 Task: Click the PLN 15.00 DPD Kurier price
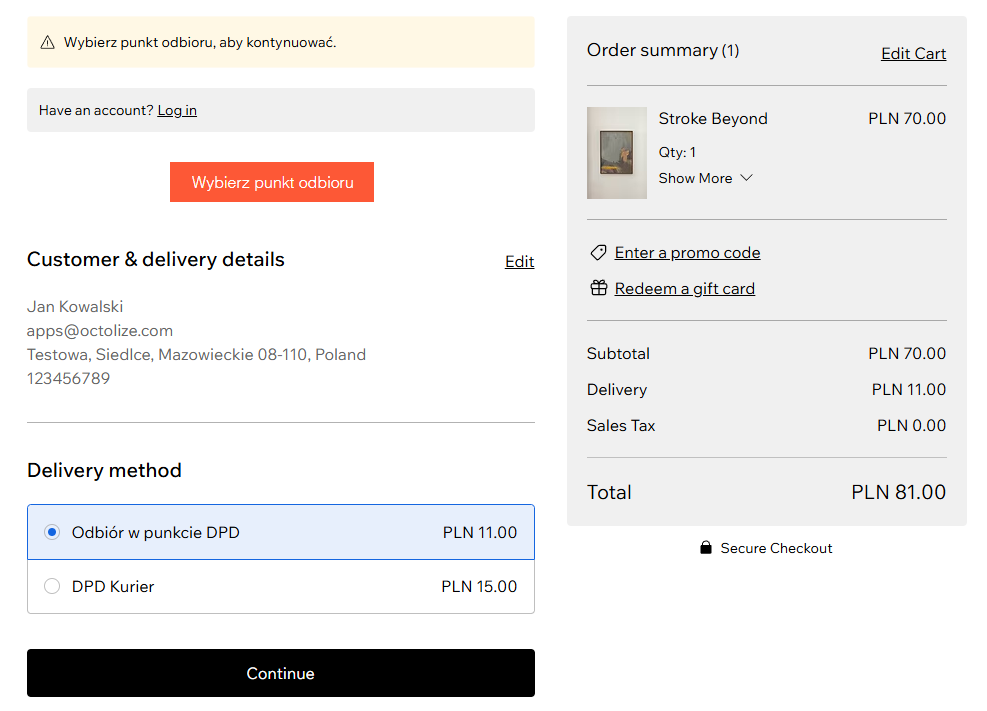click(x=479, y=587)
